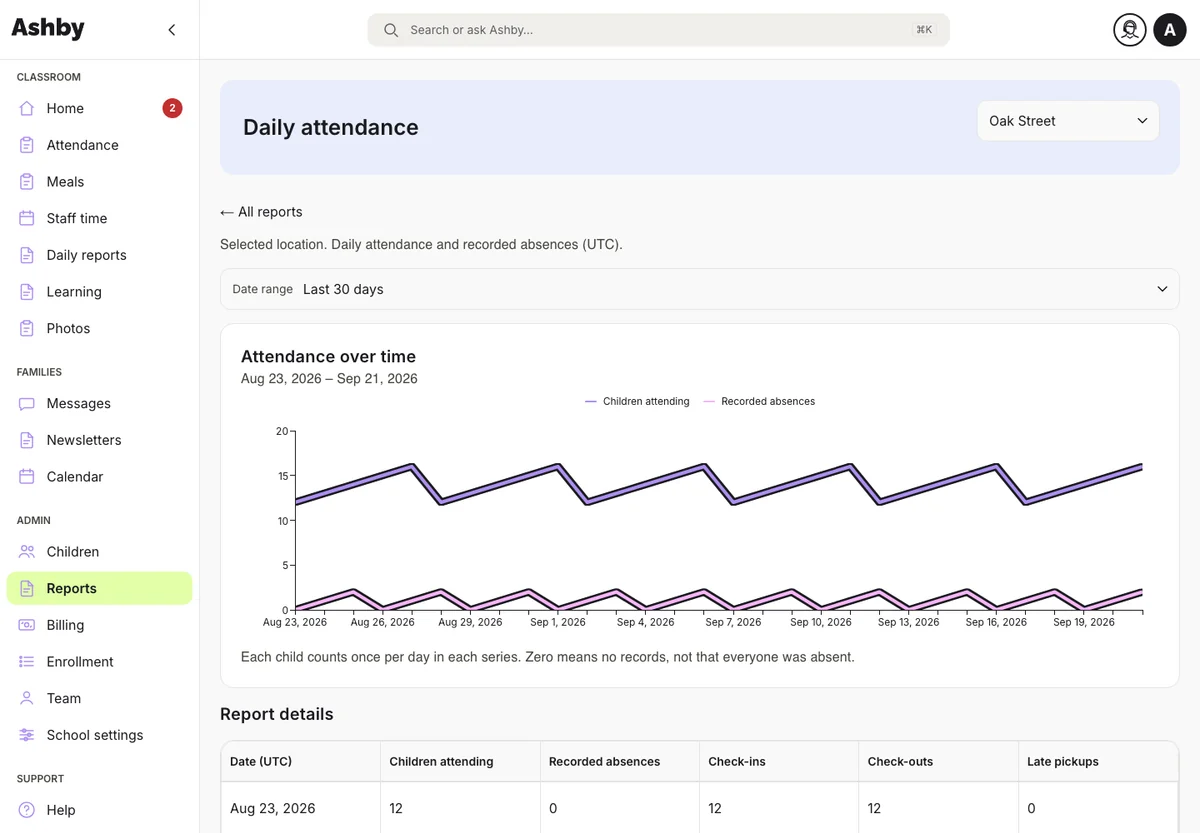Viewport: 1200px width, 833px height.
Task: Click the Billing card icon
Action: (x=27, y=625)
